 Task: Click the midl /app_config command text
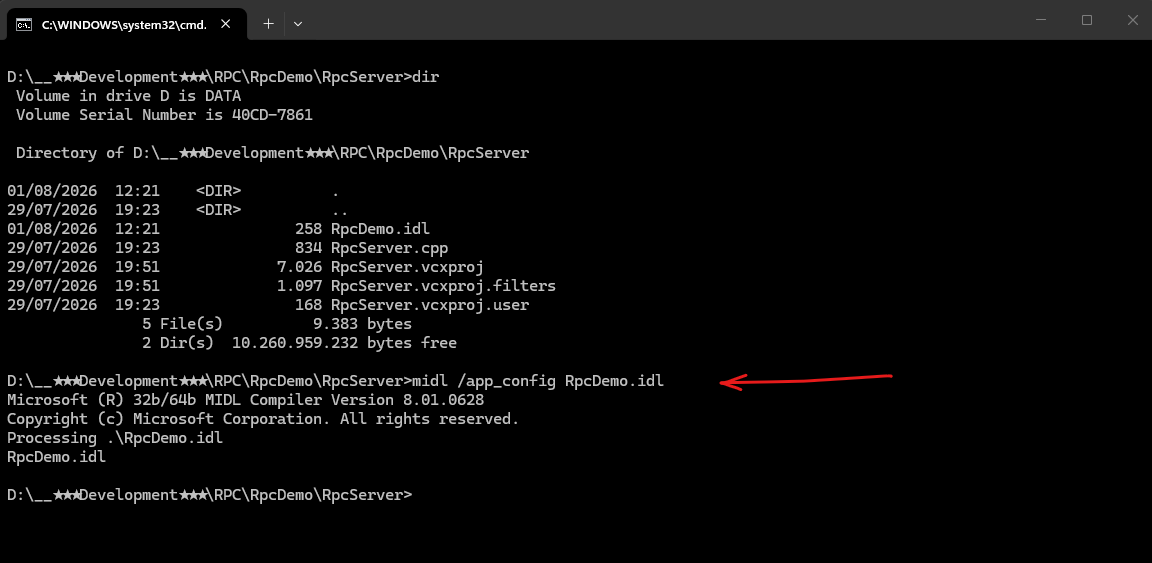[485, 381]
